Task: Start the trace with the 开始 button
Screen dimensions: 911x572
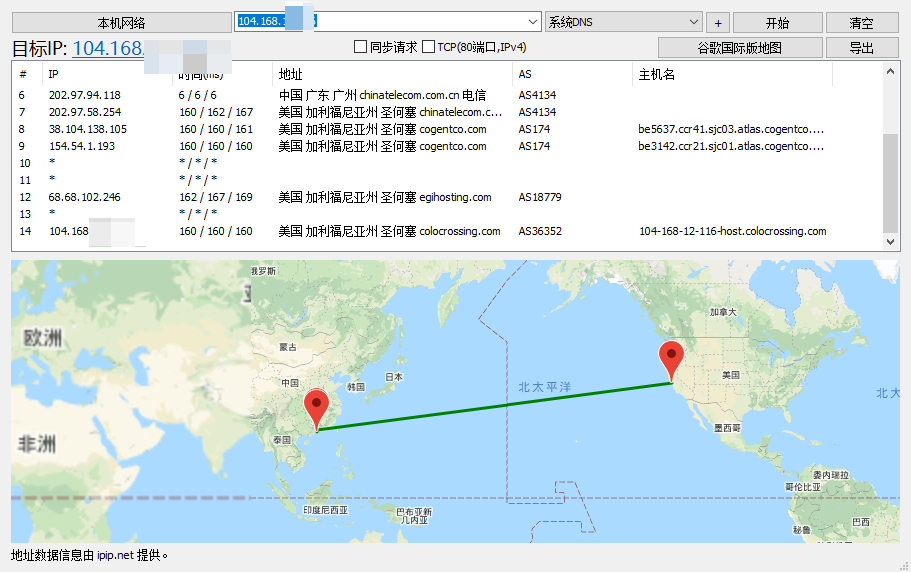Action: tap(777, 23)
